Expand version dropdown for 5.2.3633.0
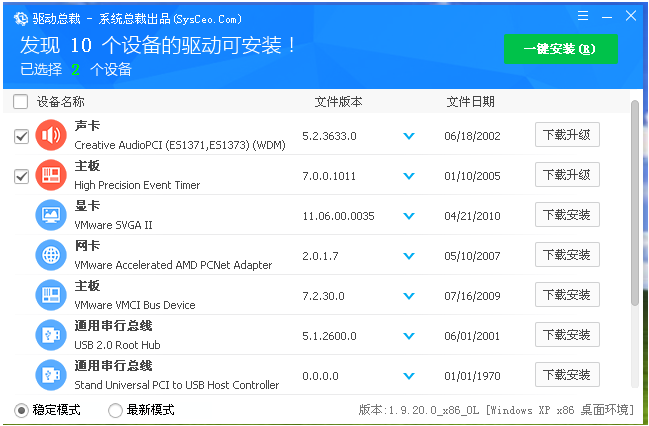The image size is (649, 426). 409,136
